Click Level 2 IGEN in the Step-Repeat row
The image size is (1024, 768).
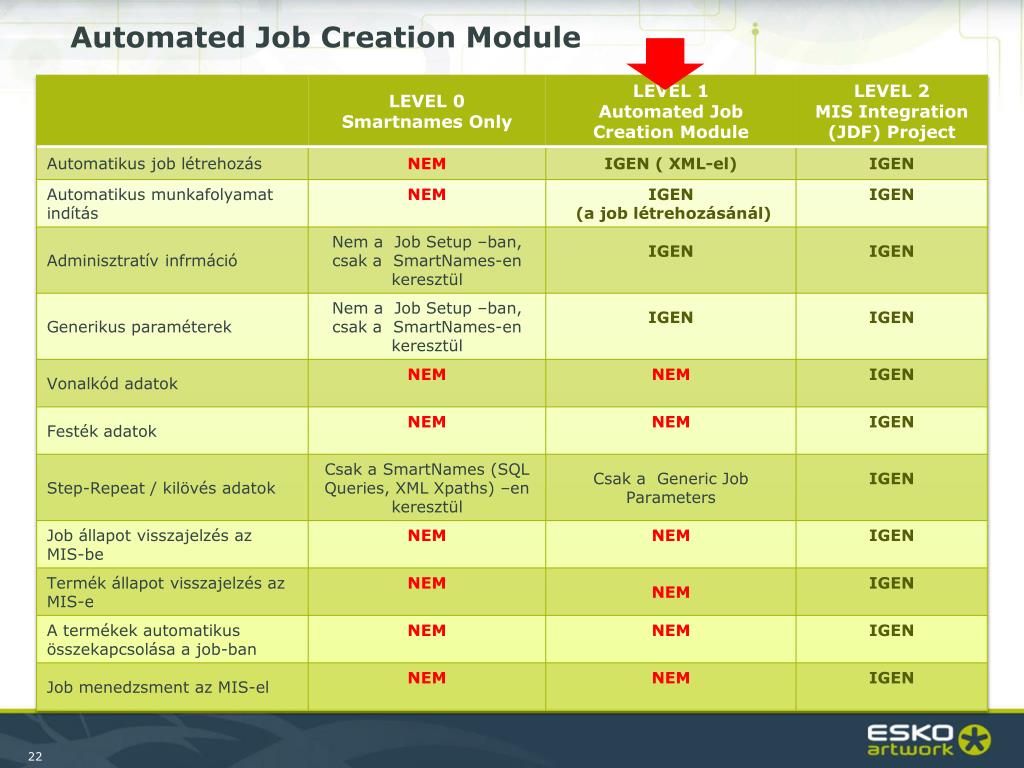pos(891,479)
